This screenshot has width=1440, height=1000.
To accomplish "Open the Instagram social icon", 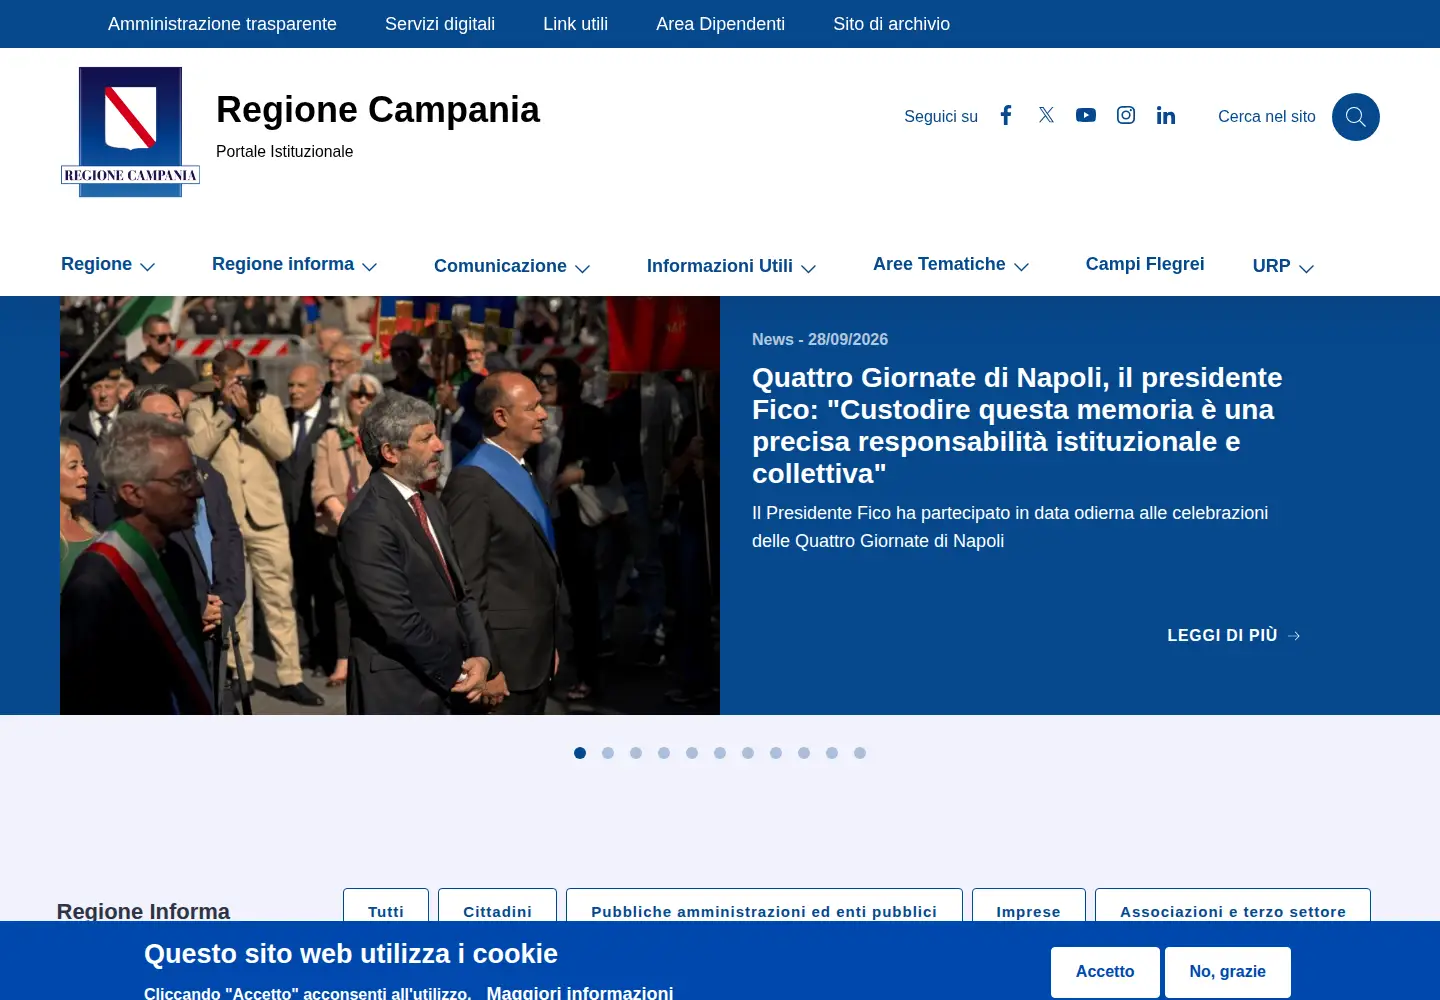I will (x=1126, y=116).
